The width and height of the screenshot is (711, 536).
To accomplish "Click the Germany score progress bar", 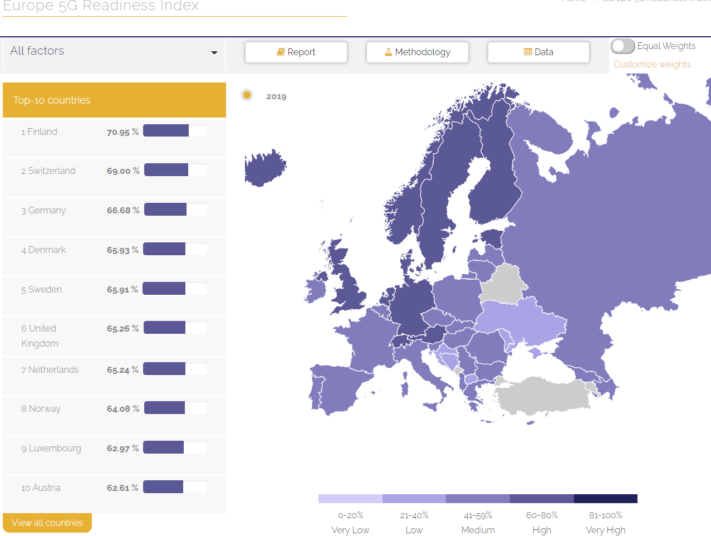I will (174, 210).
